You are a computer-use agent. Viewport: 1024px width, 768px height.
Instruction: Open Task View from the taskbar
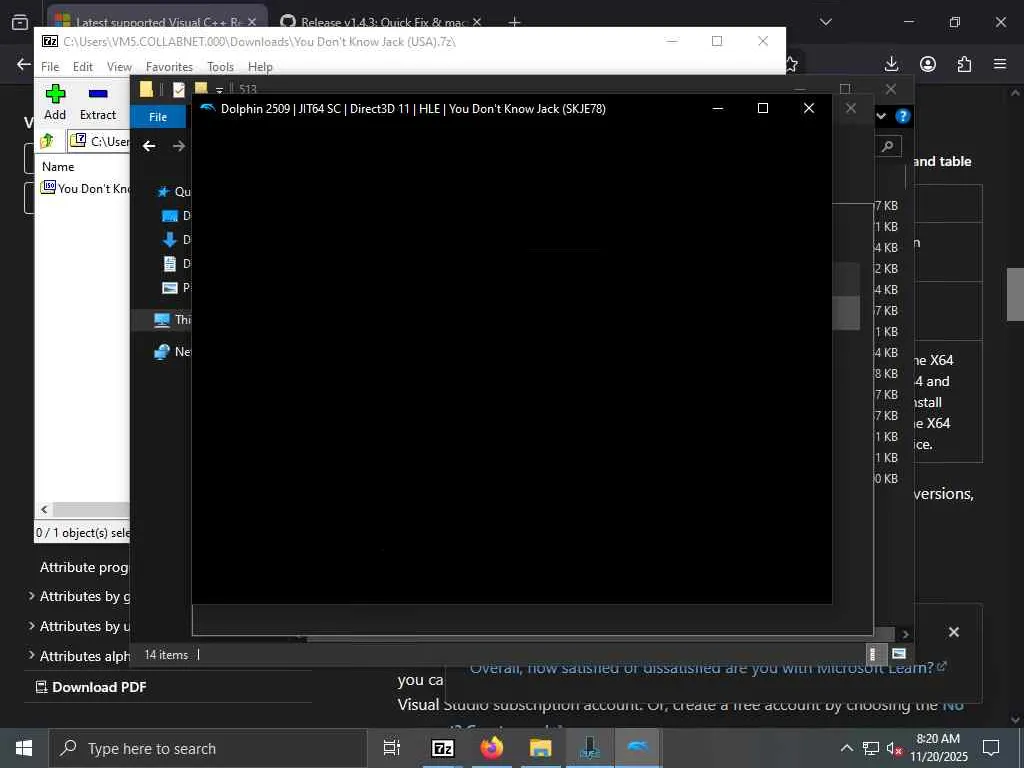391,748
